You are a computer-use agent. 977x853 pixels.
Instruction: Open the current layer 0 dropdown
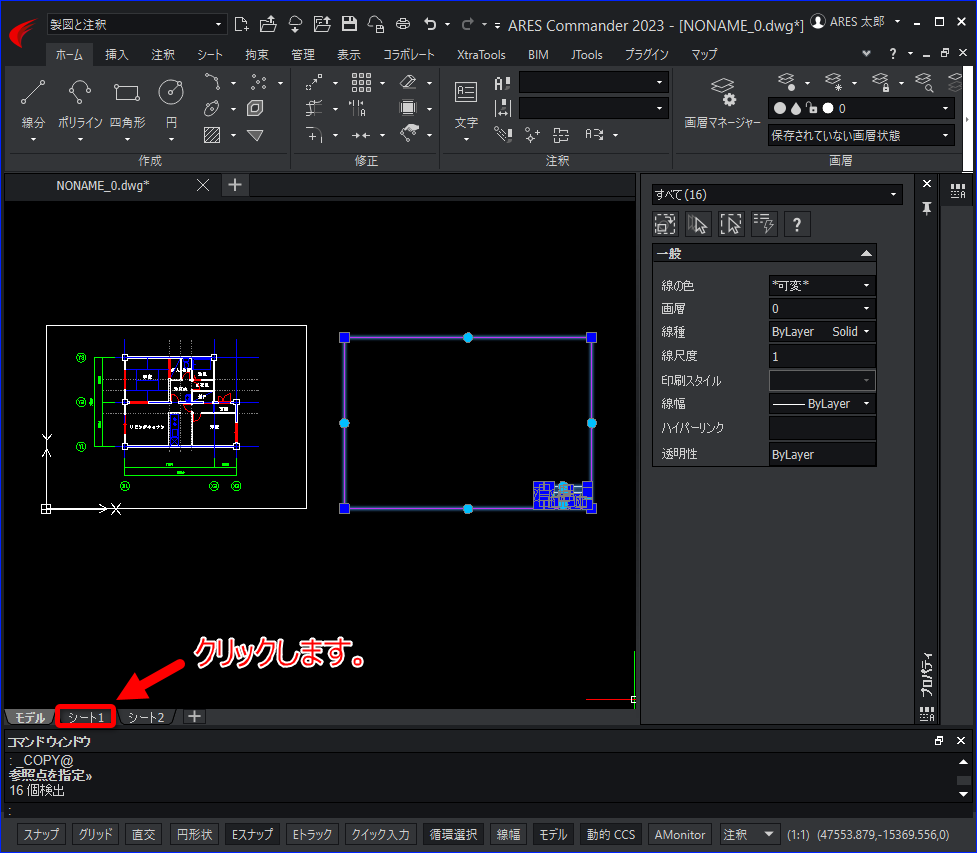pyautogui.click(x=861, y=108)
